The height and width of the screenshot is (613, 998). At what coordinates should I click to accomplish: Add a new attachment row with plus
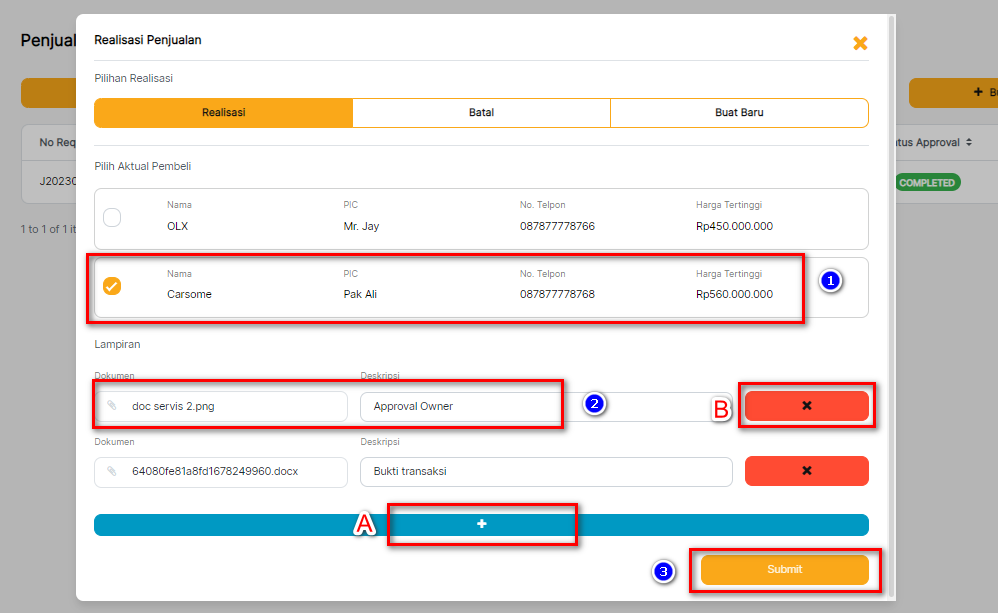481,525
